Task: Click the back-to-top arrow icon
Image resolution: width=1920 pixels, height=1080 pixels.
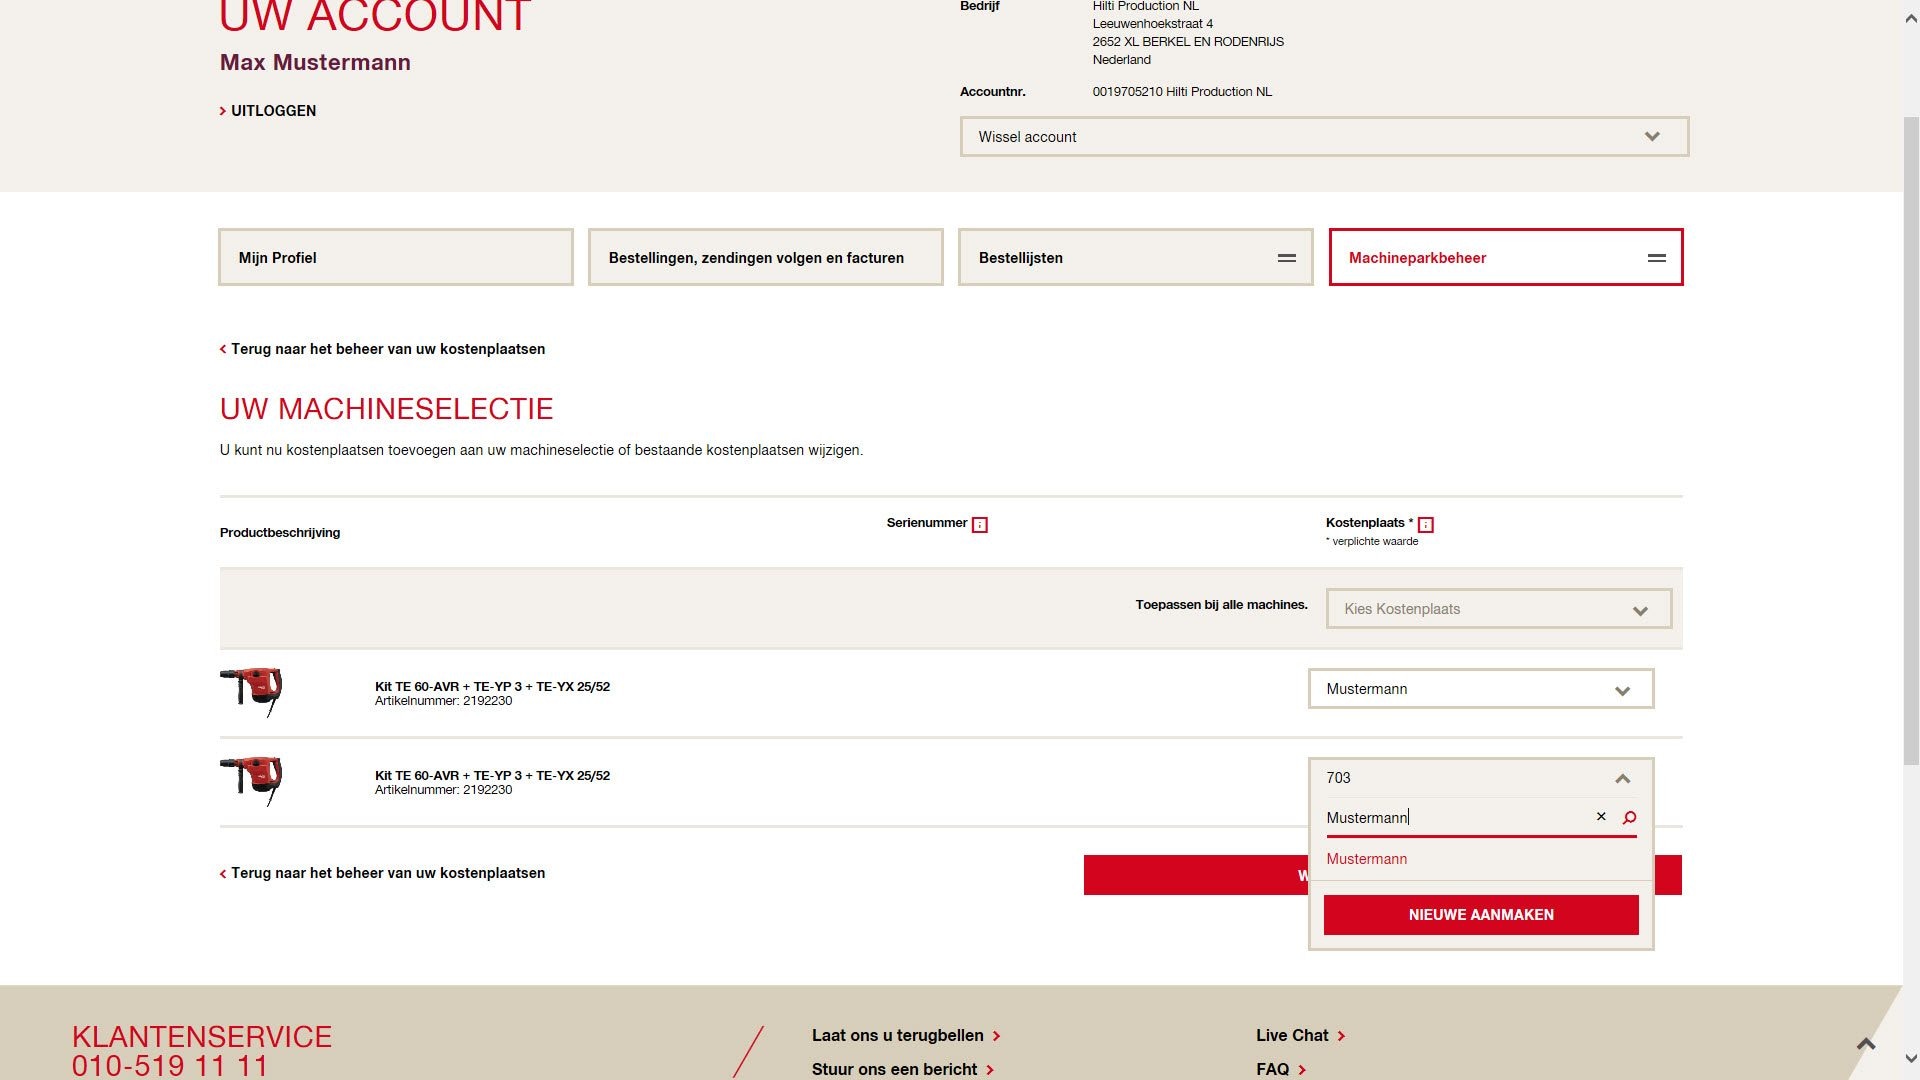Action: coord(1866,1044)
